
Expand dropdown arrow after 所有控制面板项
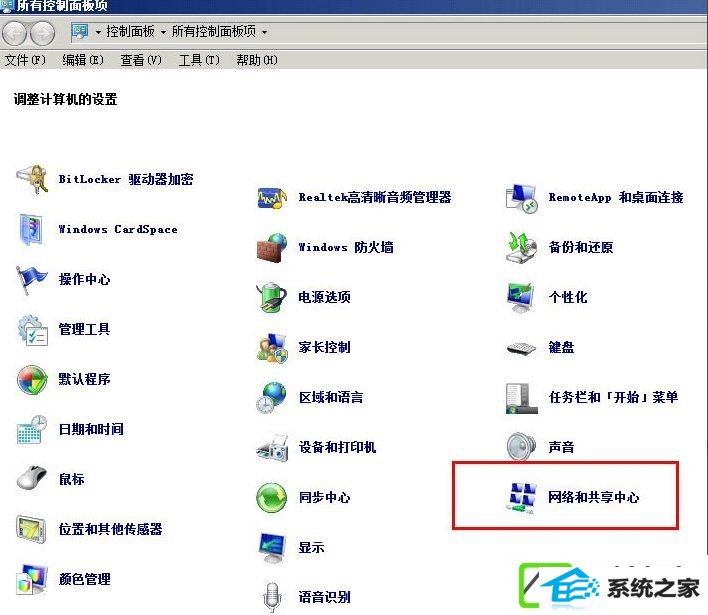[x=264, y=32]
